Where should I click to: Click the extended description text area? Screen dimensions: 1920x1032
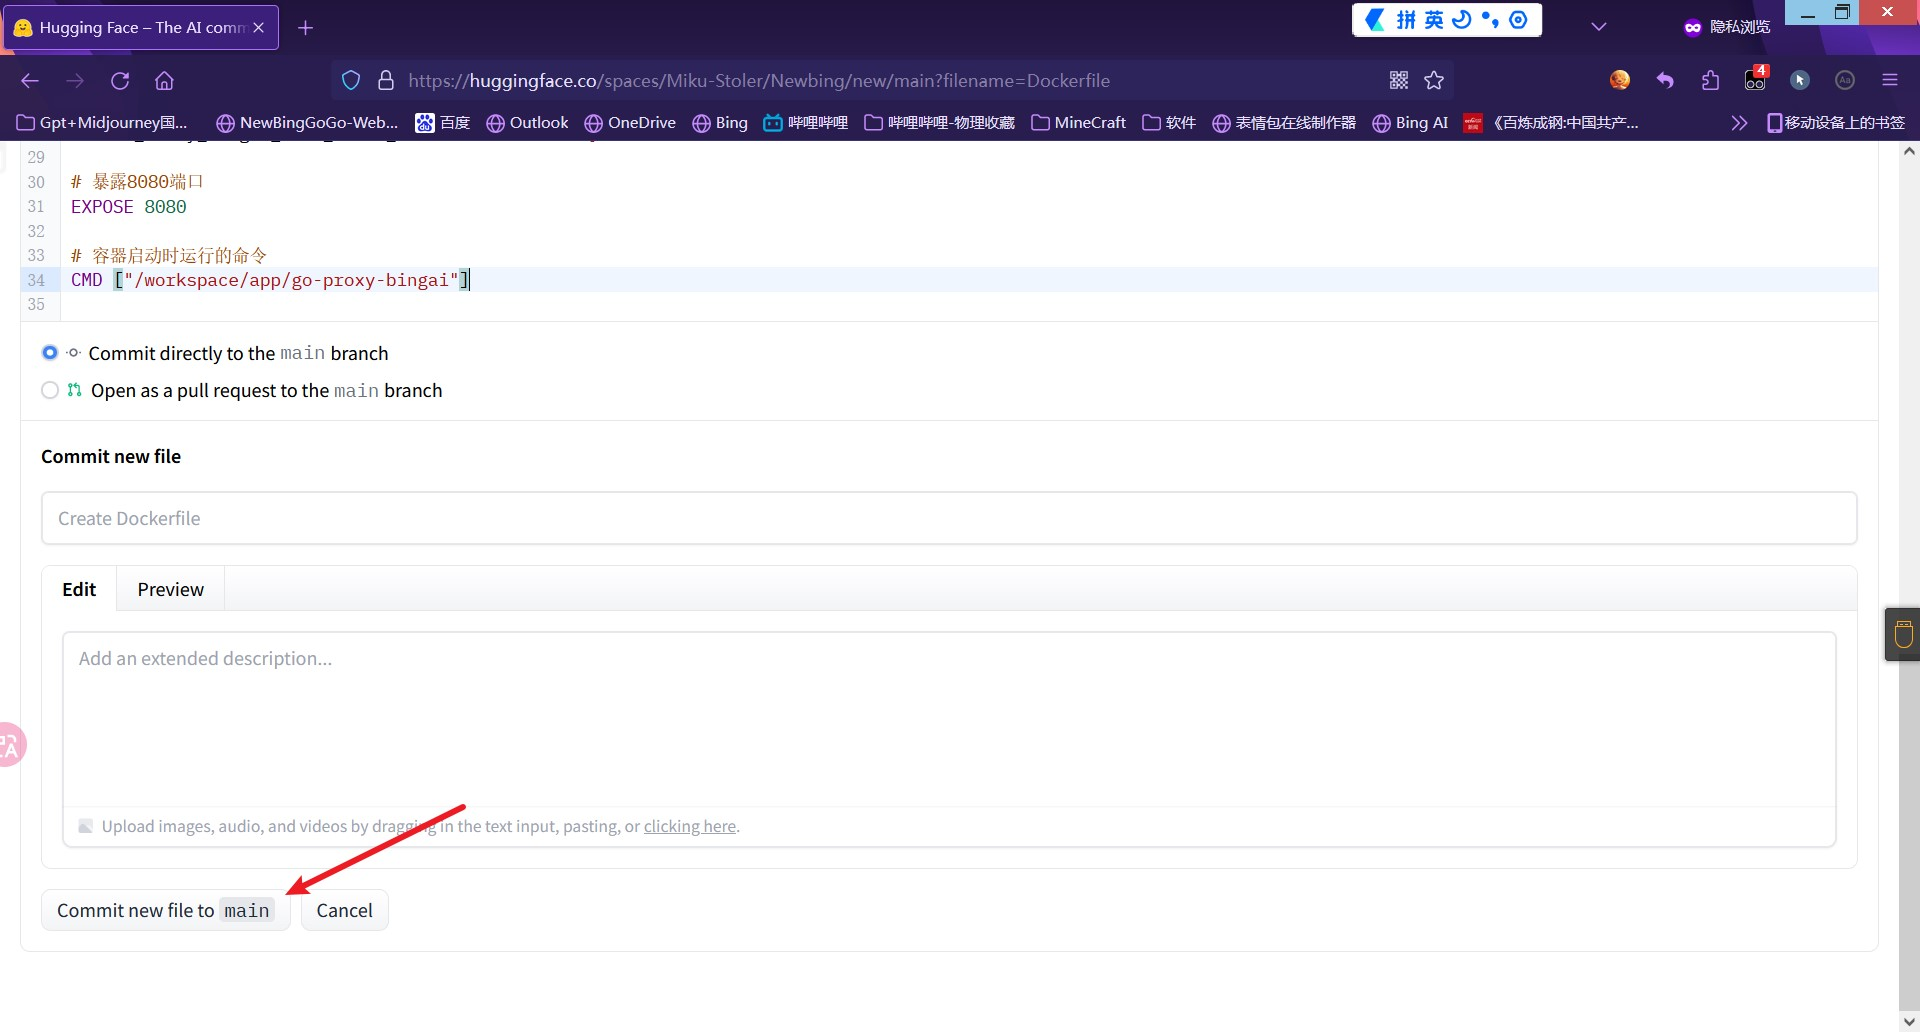click(x=949, y=719)
